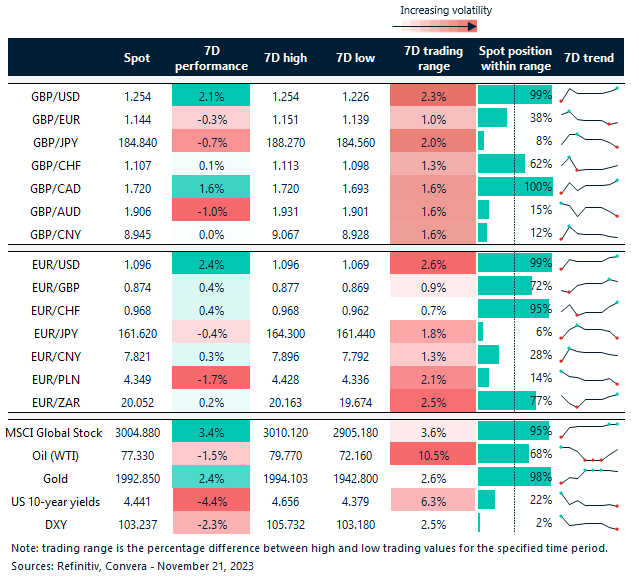Click the EUR/CHF 95% position bar
639x579 pixels.
514,310
